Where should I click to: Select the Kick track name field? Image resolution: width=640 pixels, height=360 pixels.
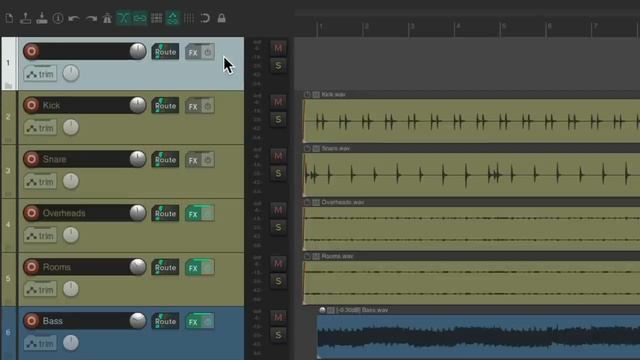click(x=85, y=105)
